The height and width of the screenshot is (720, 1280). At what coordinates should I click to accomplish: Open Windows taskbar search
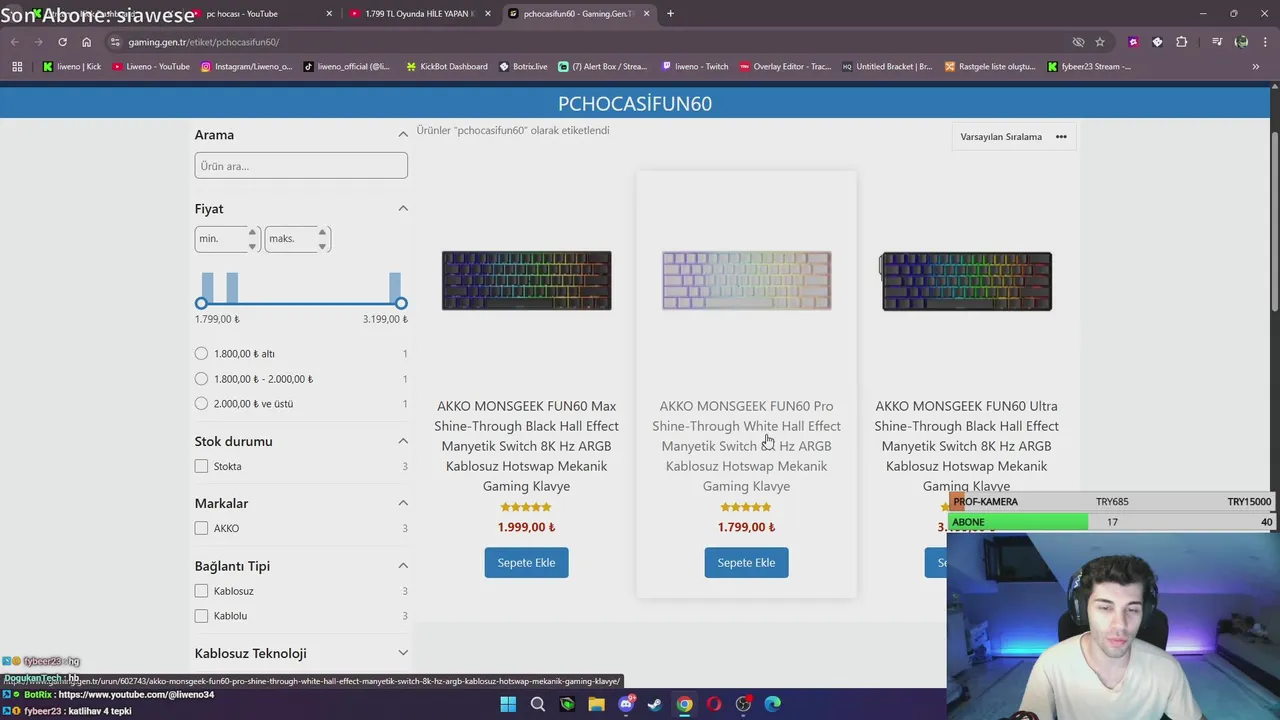538,704
